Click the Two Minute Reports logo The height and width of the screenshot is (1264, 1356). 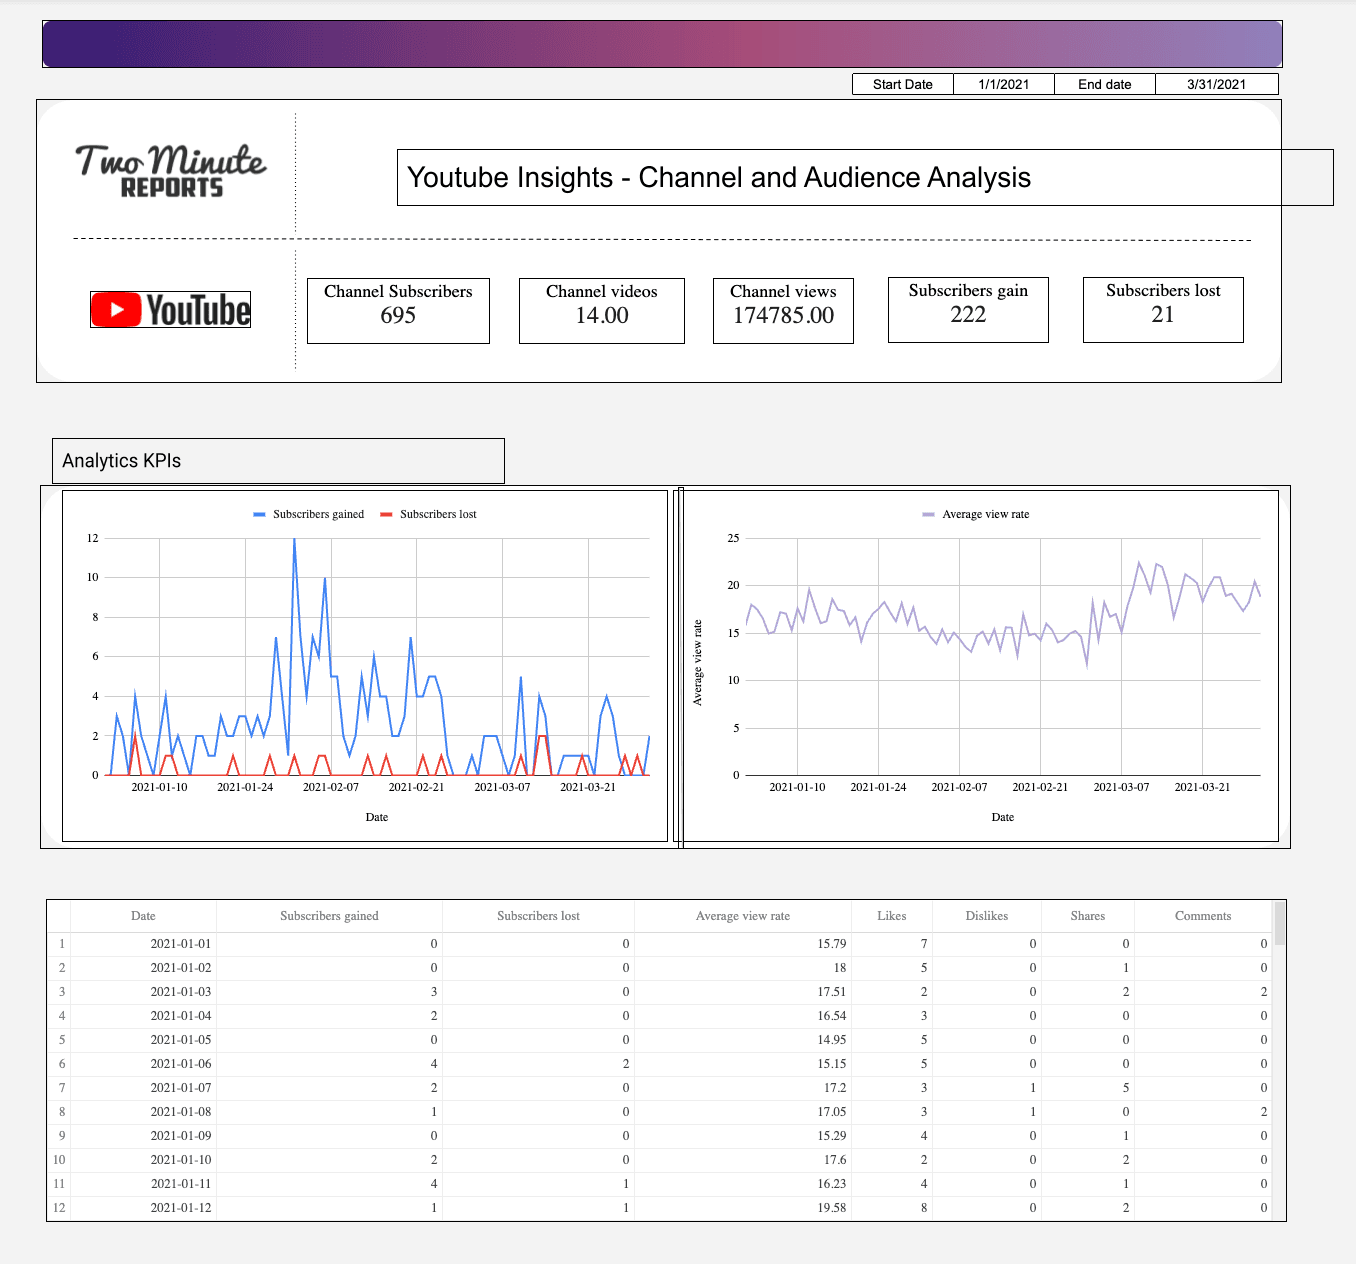(170, 171)
